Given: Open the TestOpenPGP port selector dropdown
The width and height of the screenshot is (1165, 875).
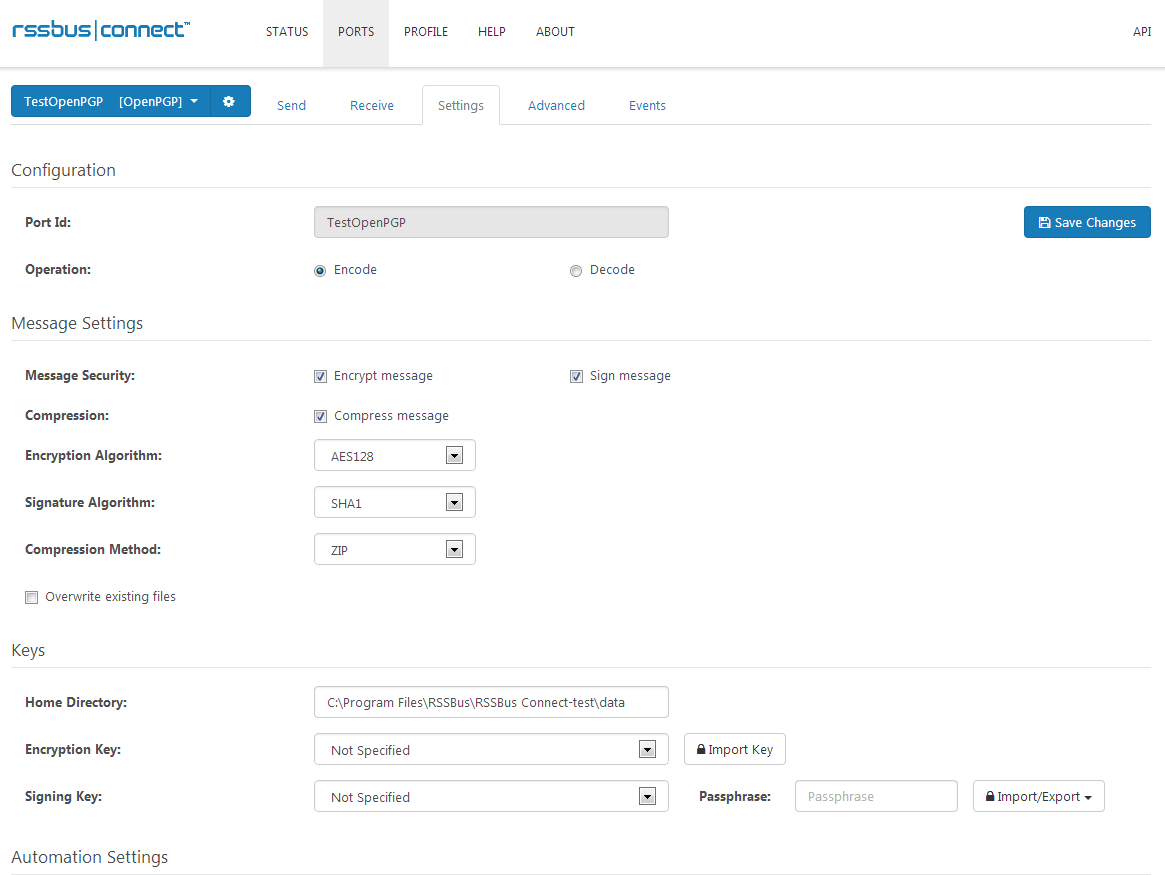Looking at the screenshot, I should click(x=110, y=101).
